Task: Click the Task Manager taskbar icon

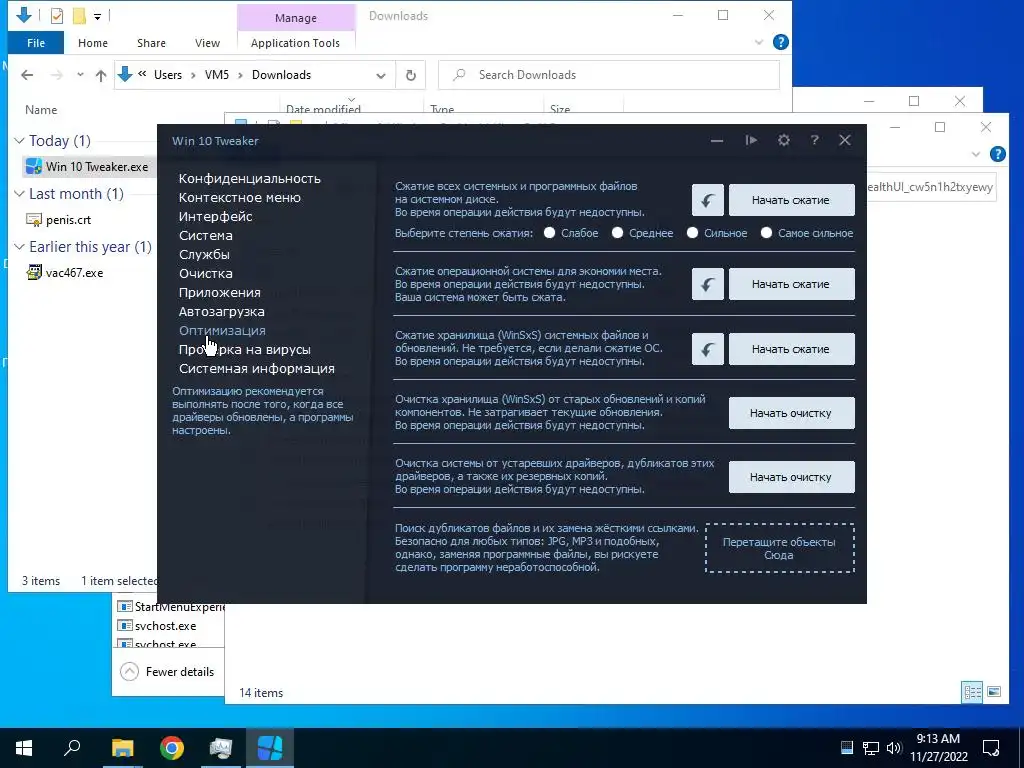Action: tap(221, 748)
